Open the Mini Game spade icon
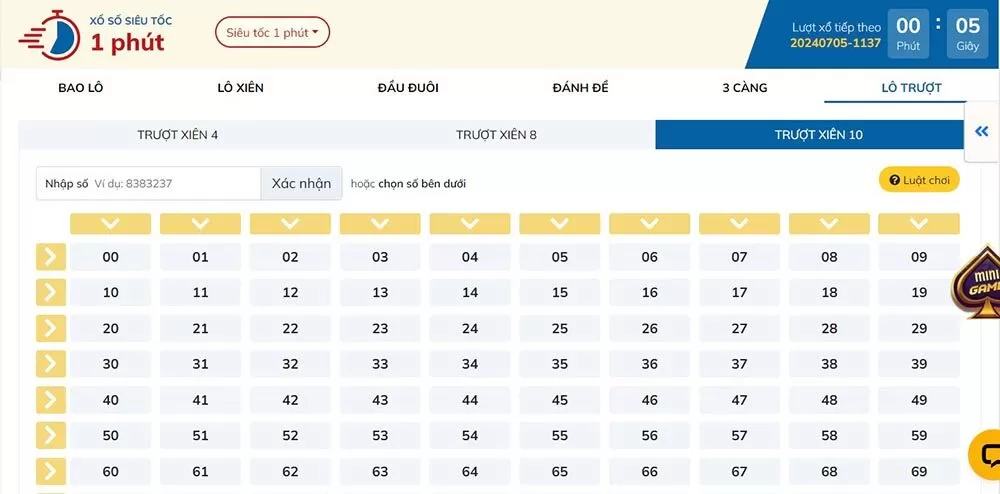This screenshot has width=1000, height=494. click(976, 281)
